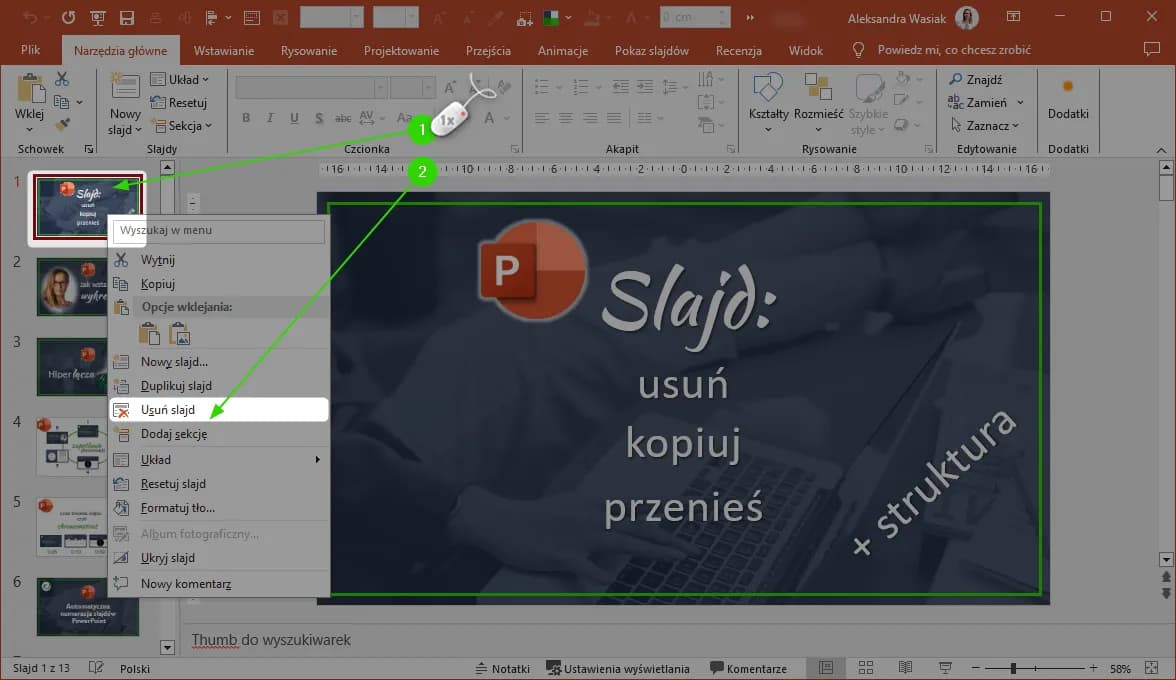This screenshot has height=680, width=1176.
Task: Toggle underline formatting in Czcionka group
Action: click(294, 117)
